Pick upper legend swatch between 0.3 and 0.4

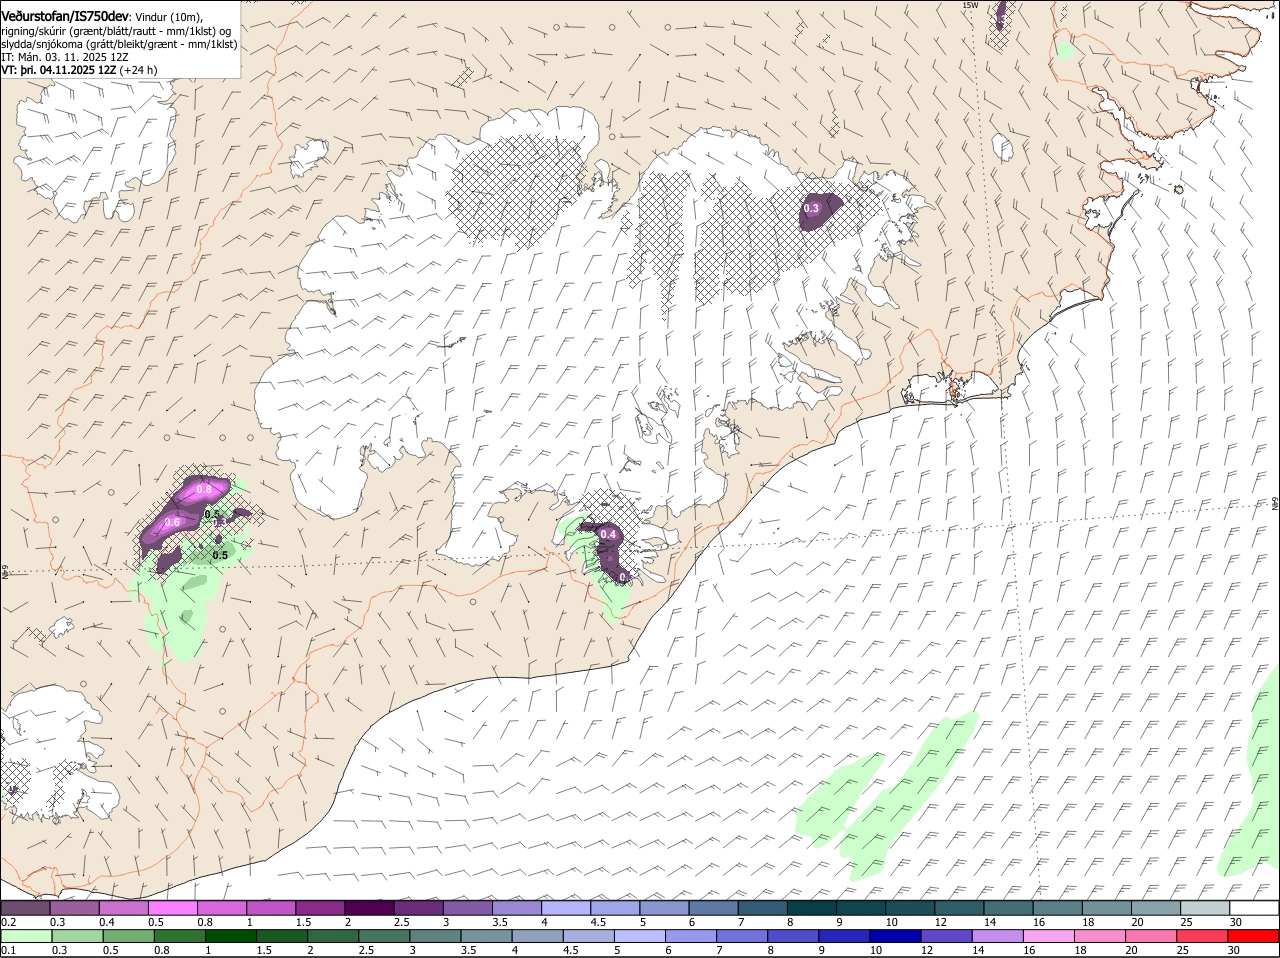[x=74, y=908]
